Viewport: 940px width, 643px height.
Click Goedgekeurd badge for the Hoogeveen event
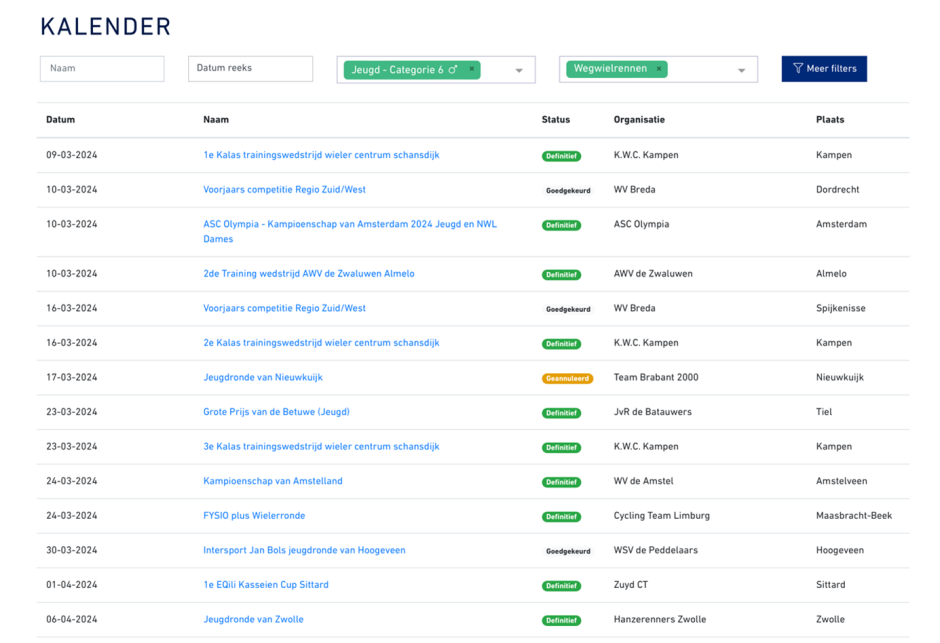[x=567, y=552]
